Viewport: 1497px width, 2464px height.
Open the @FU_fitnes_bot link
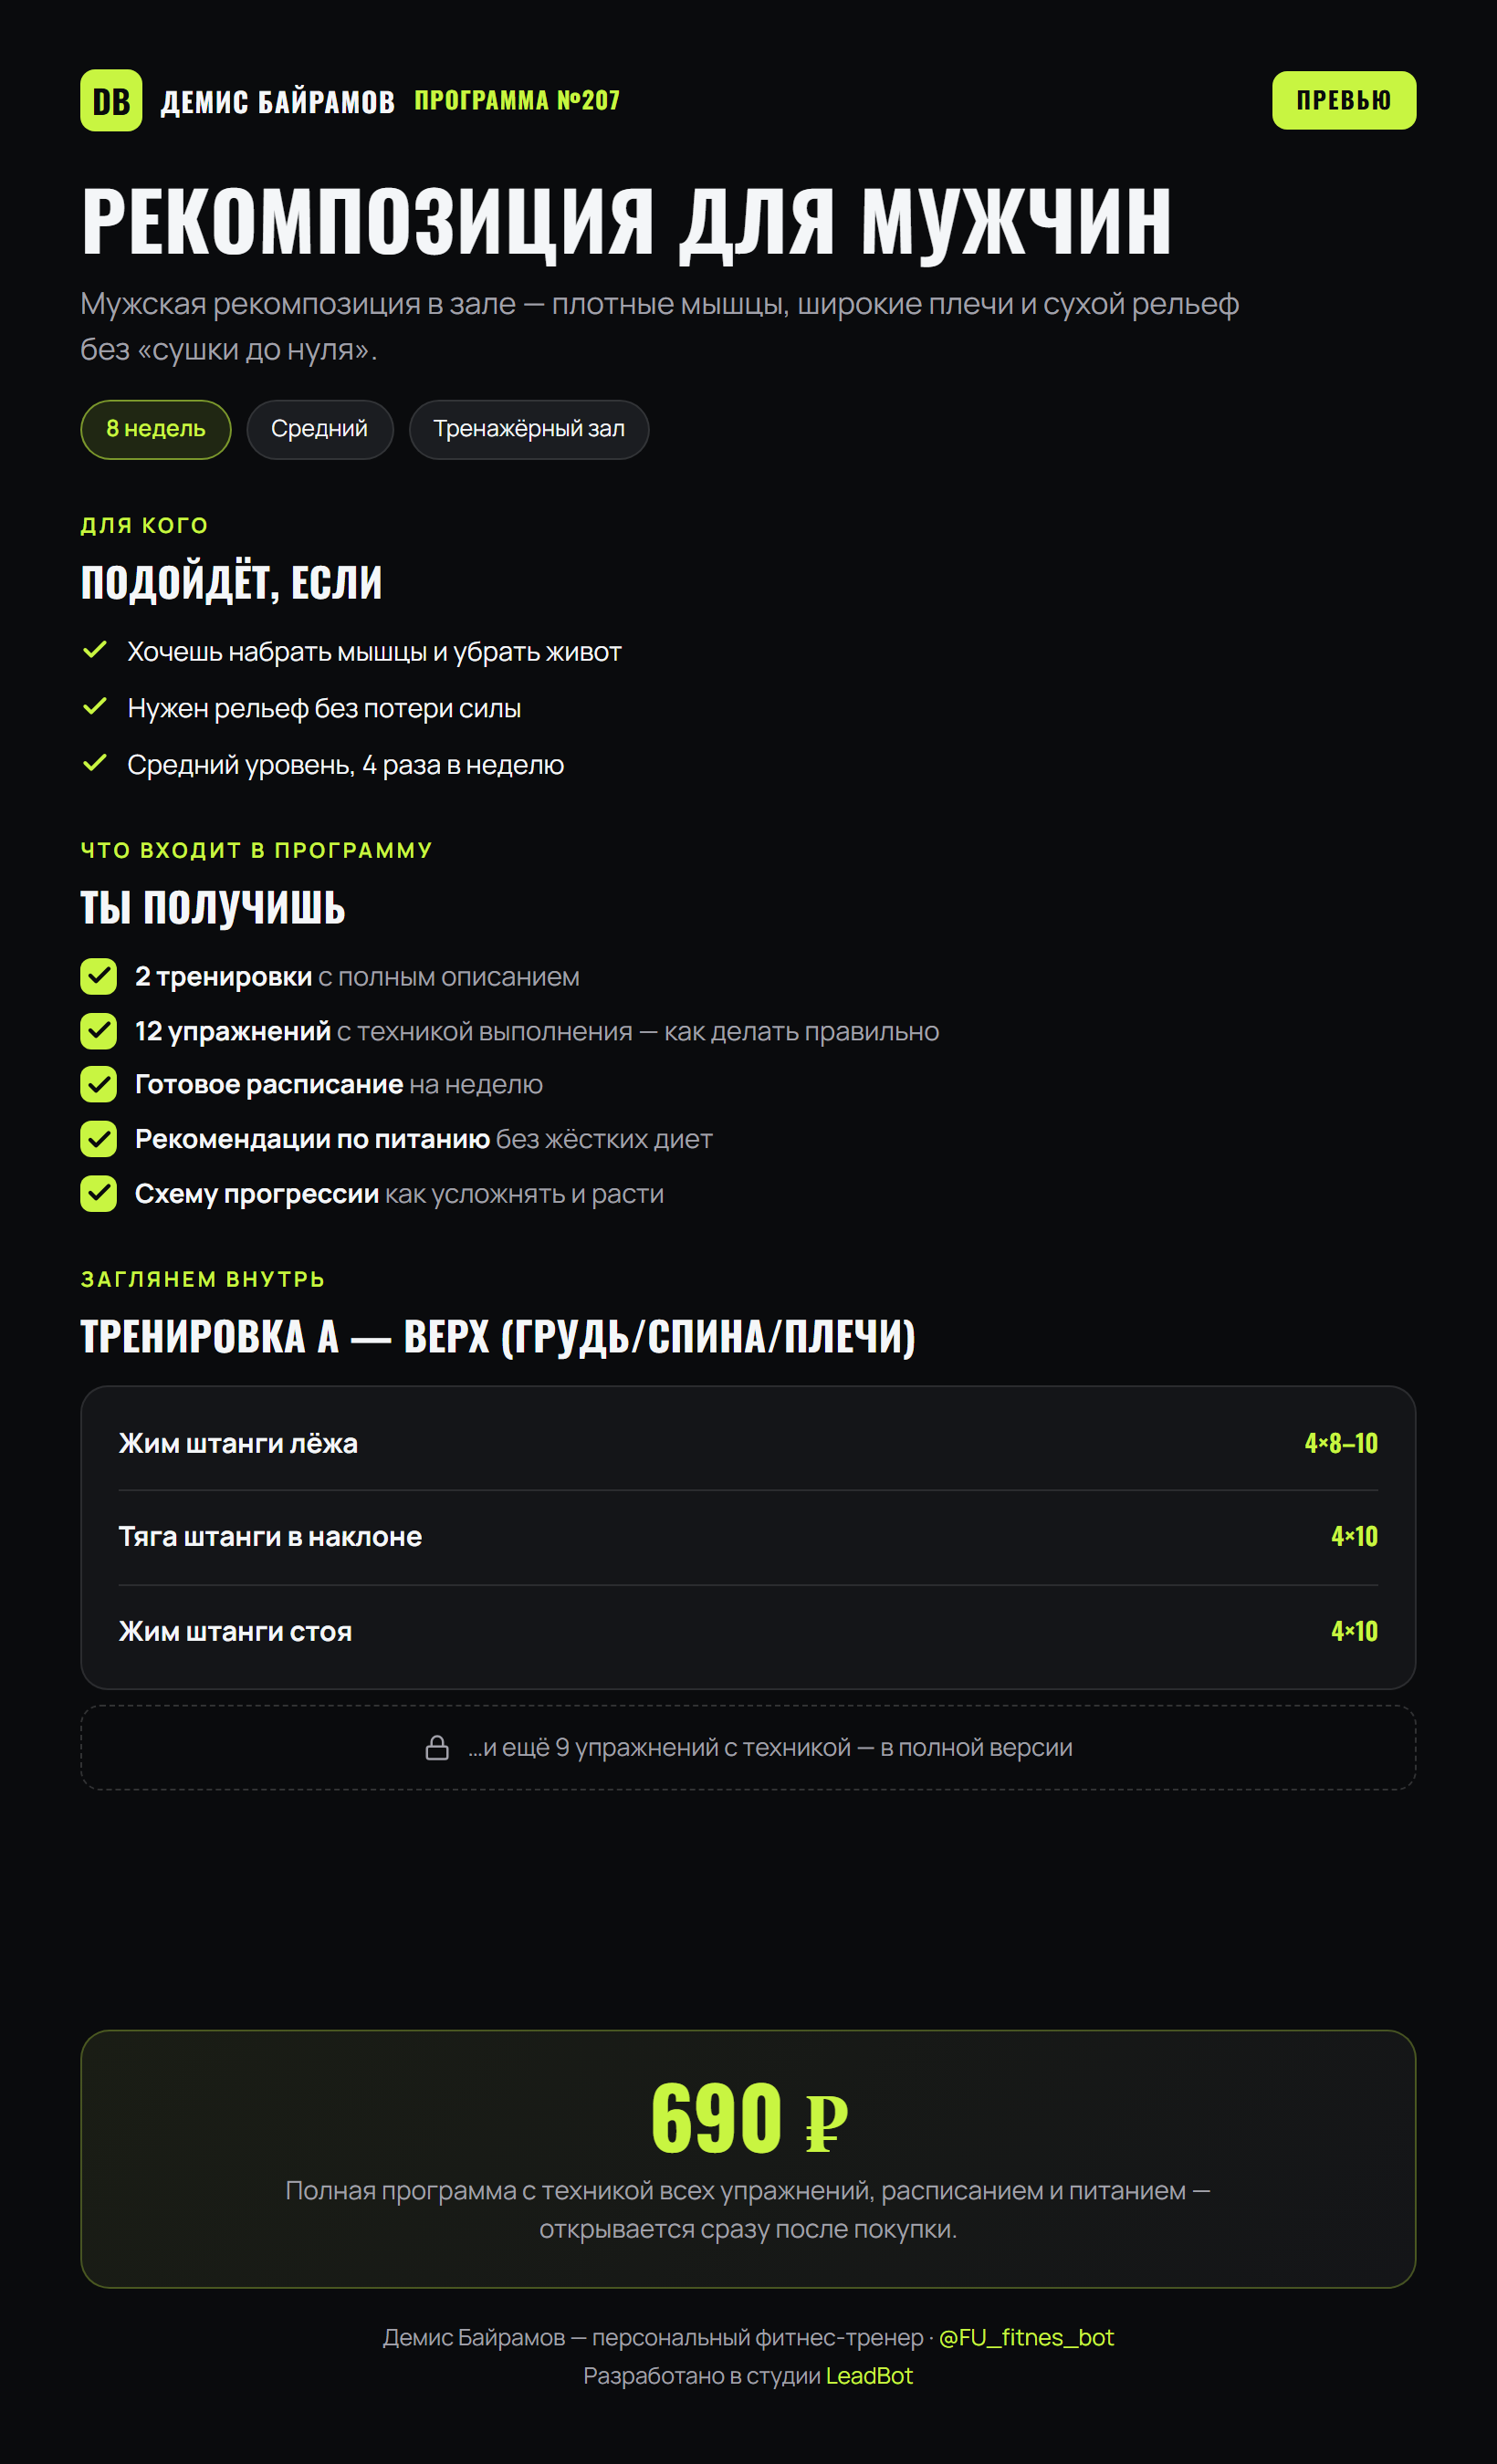click(1026, 2337)
